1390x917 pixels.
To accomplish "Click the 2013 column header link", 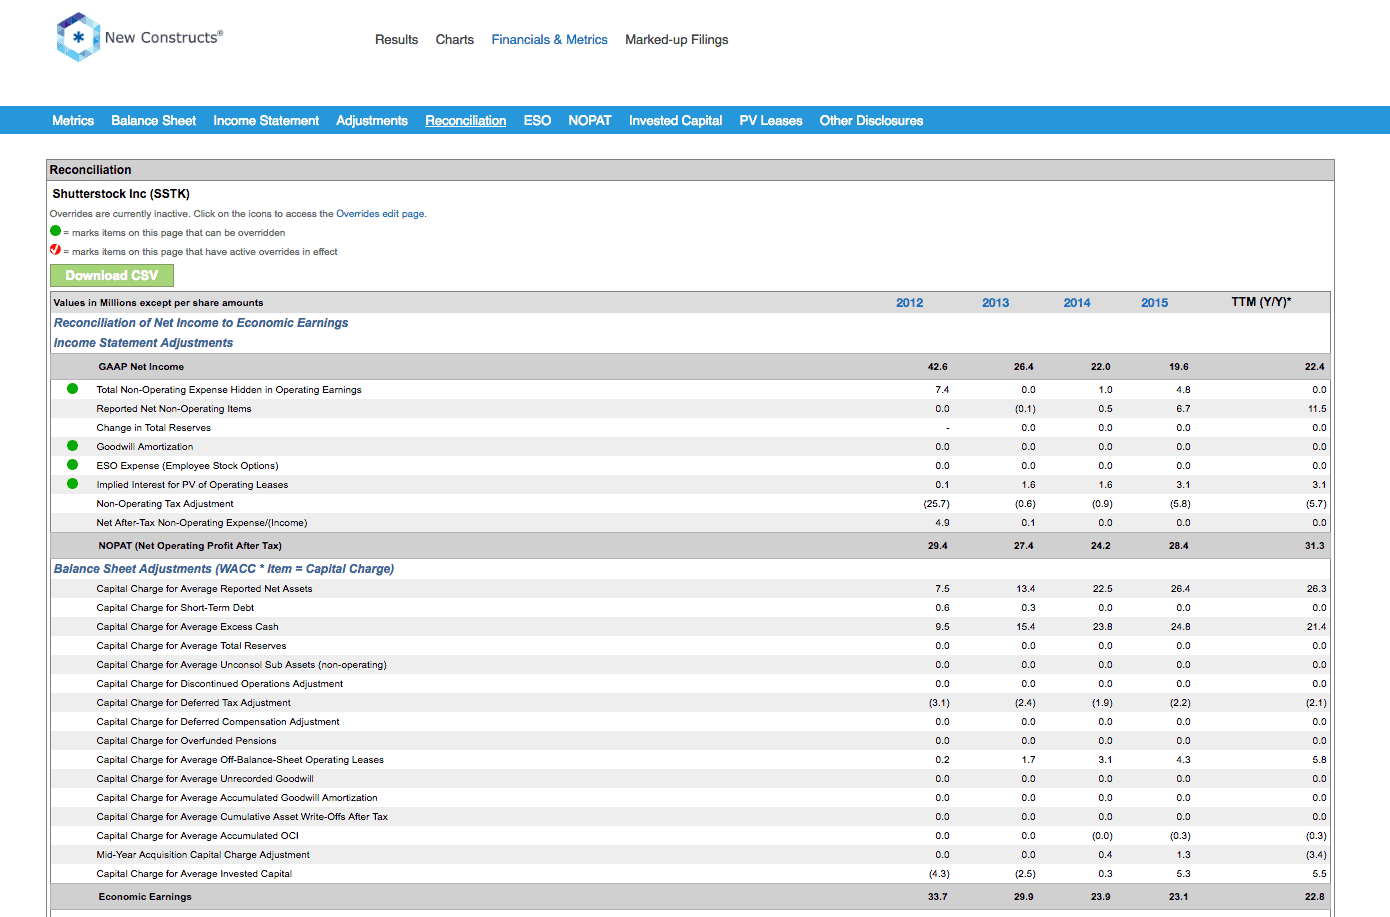I will (x=995, y=303).
